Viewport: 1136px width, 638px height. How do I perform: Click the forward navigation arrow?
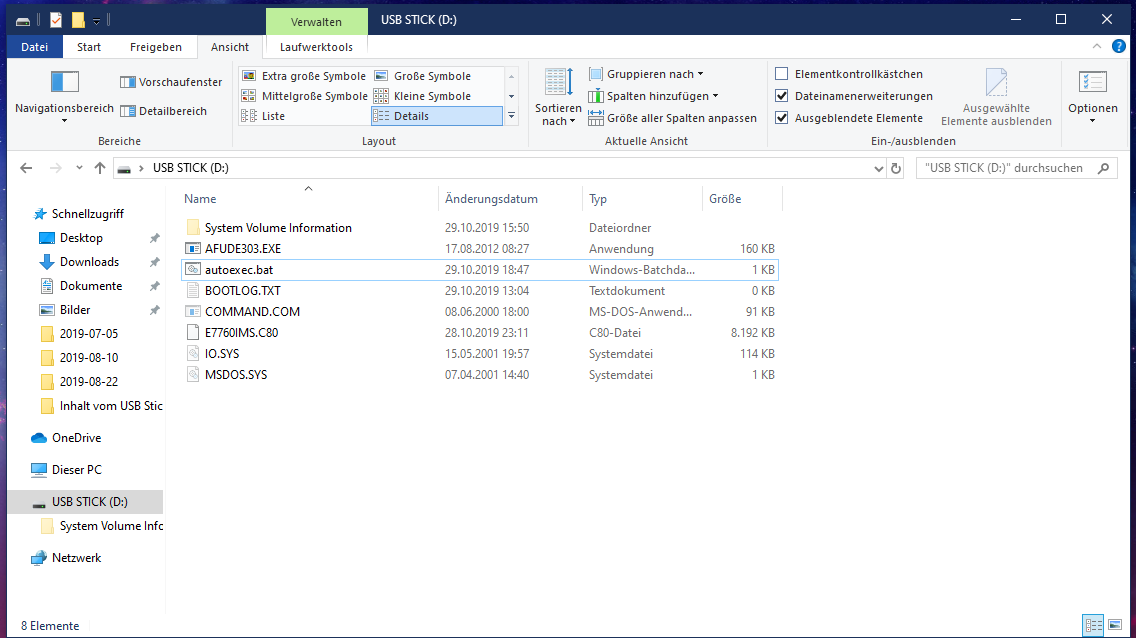[x=55, y=168]
